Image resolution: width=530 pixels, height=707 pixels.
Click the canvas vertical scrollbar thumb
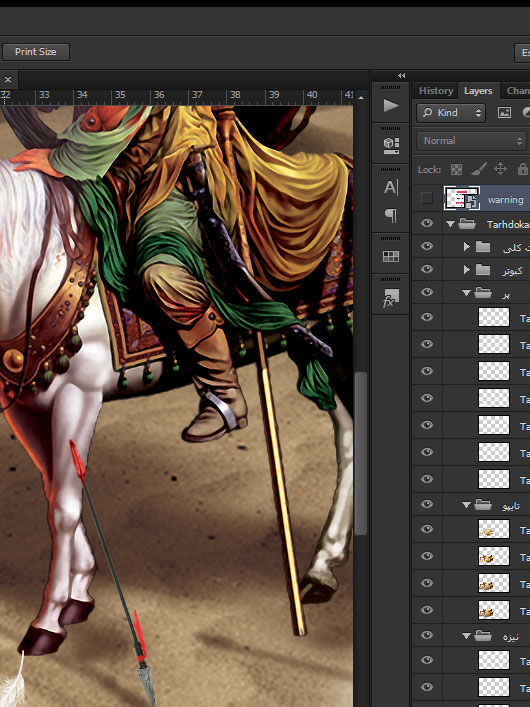pyautogui.click(x=360, y=453)
